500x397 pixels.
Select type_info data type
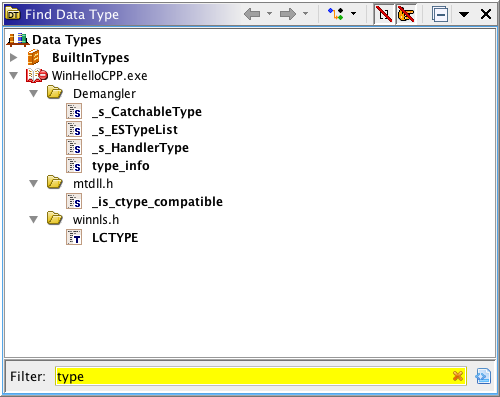pos(121,166)
